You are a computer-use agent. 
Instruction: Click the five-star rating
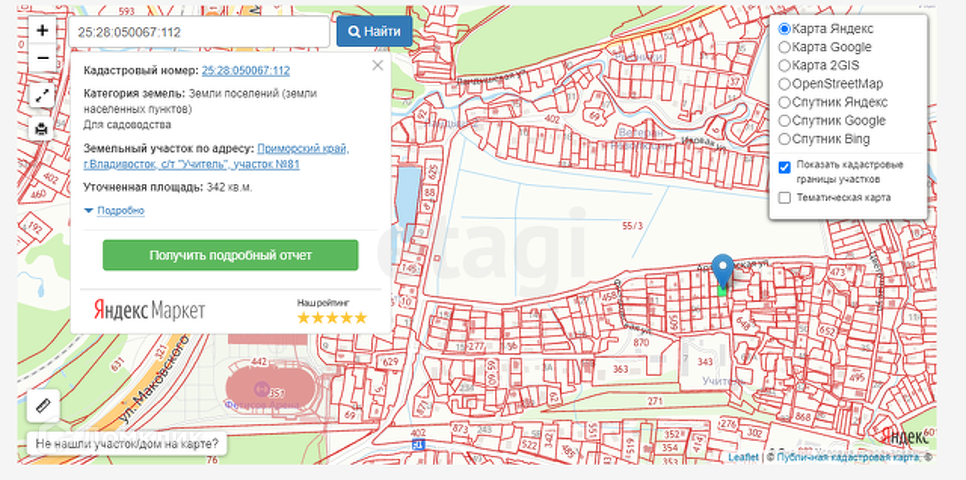332,318
